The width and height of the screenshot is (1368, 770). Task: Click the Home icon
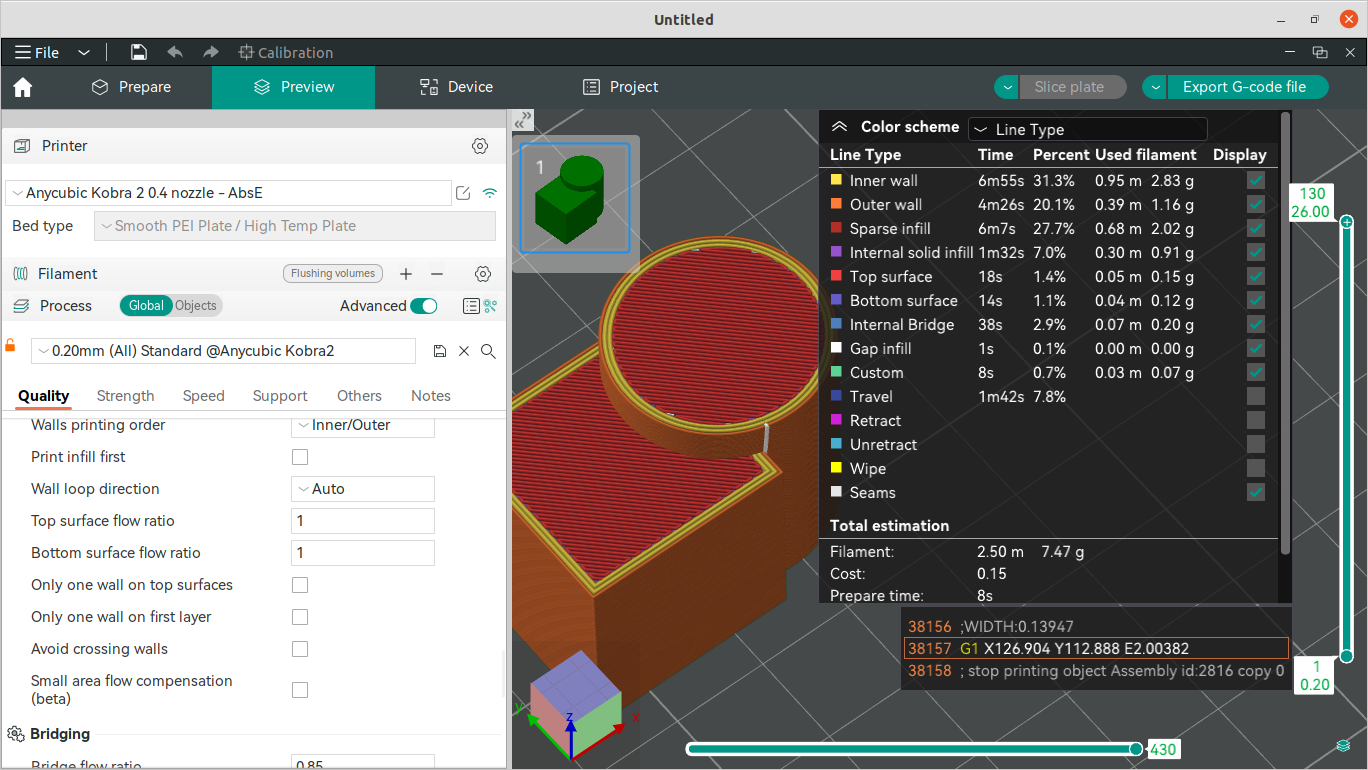click(23, 88)
